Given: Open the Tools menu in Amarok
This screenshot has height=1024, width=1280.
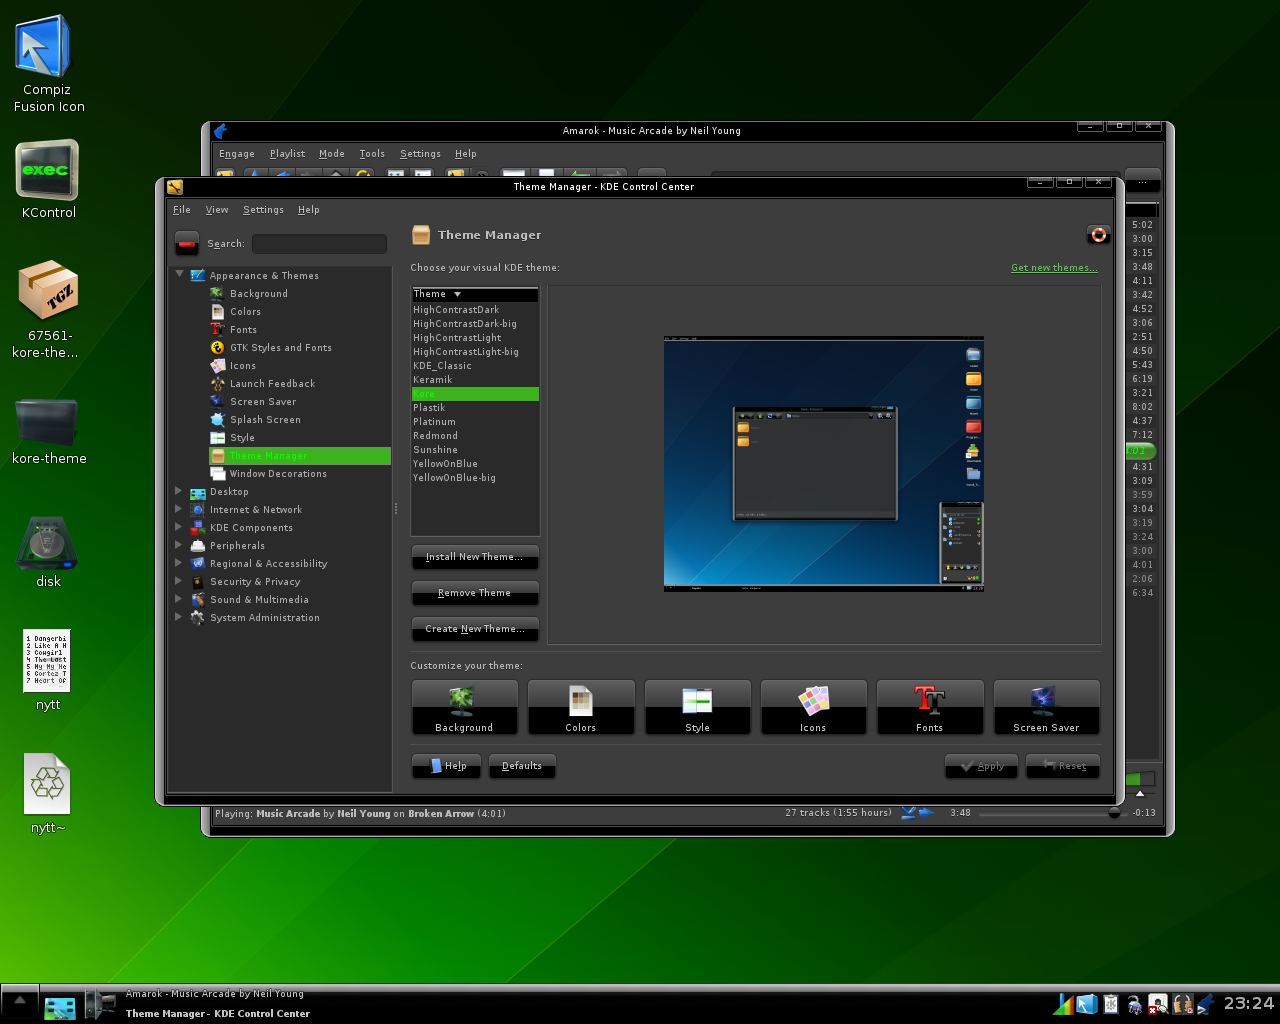Looking at the screenshot, I should 372,154.
